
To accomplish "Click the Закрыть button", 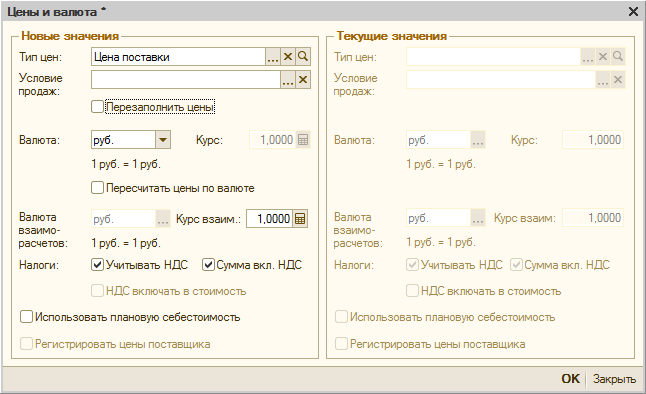I will tap(614, 379).
